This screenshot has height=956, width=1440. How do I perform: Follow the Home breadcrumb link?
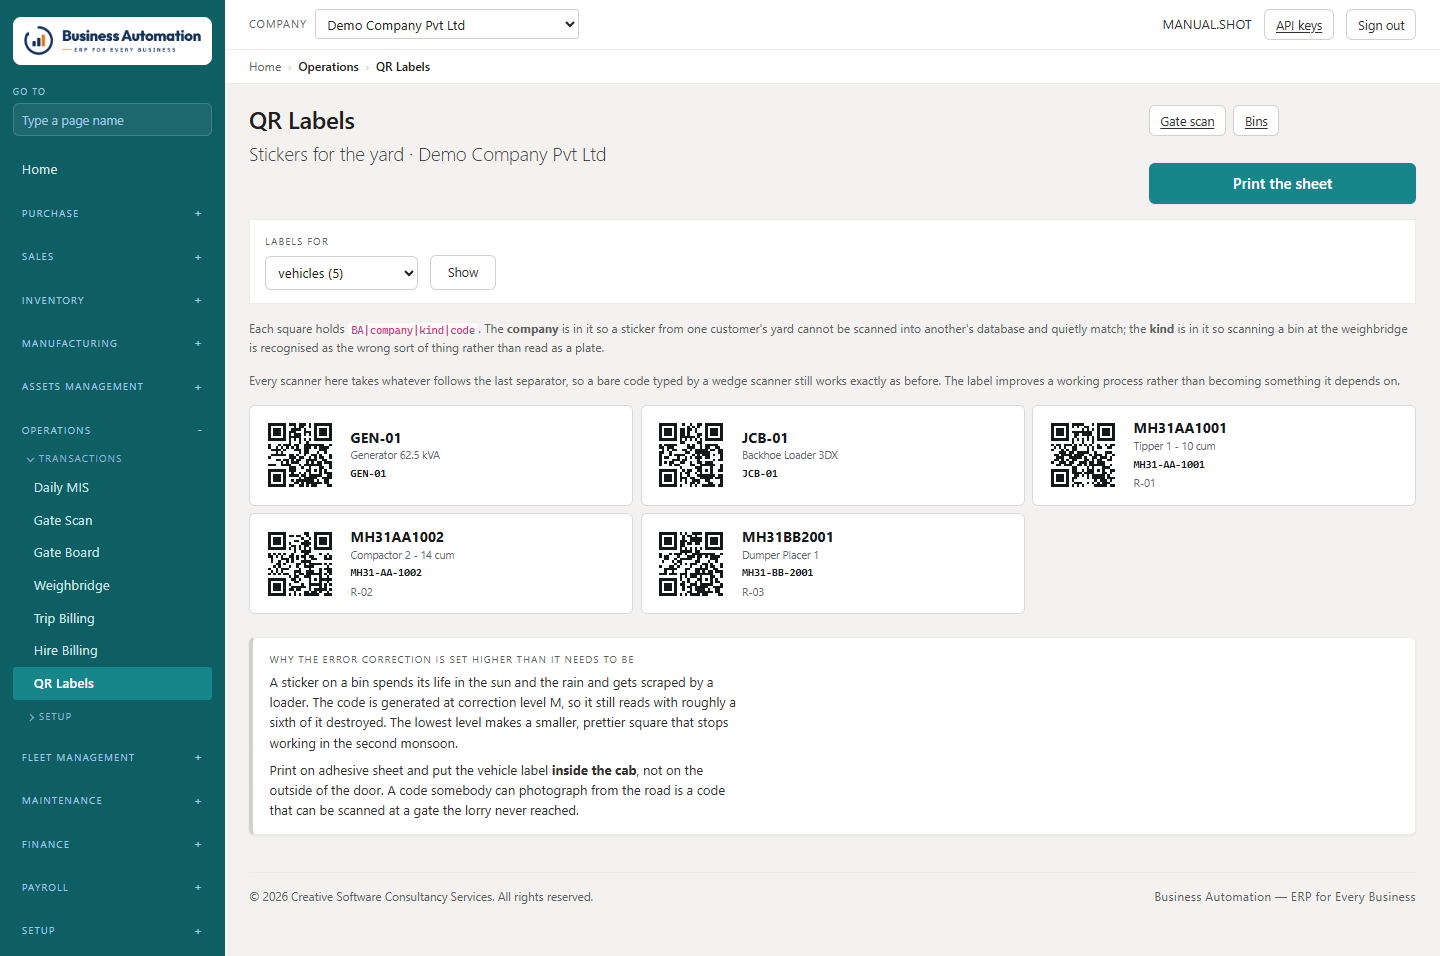pyautogui.click(x=265, y=67)
